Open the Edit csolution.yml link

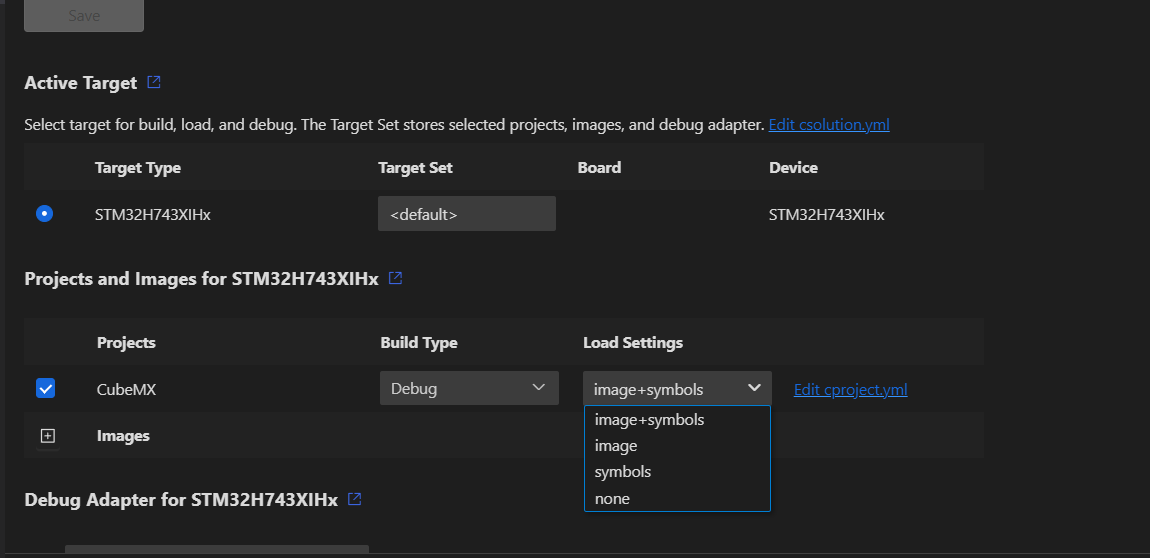[829, 125]
